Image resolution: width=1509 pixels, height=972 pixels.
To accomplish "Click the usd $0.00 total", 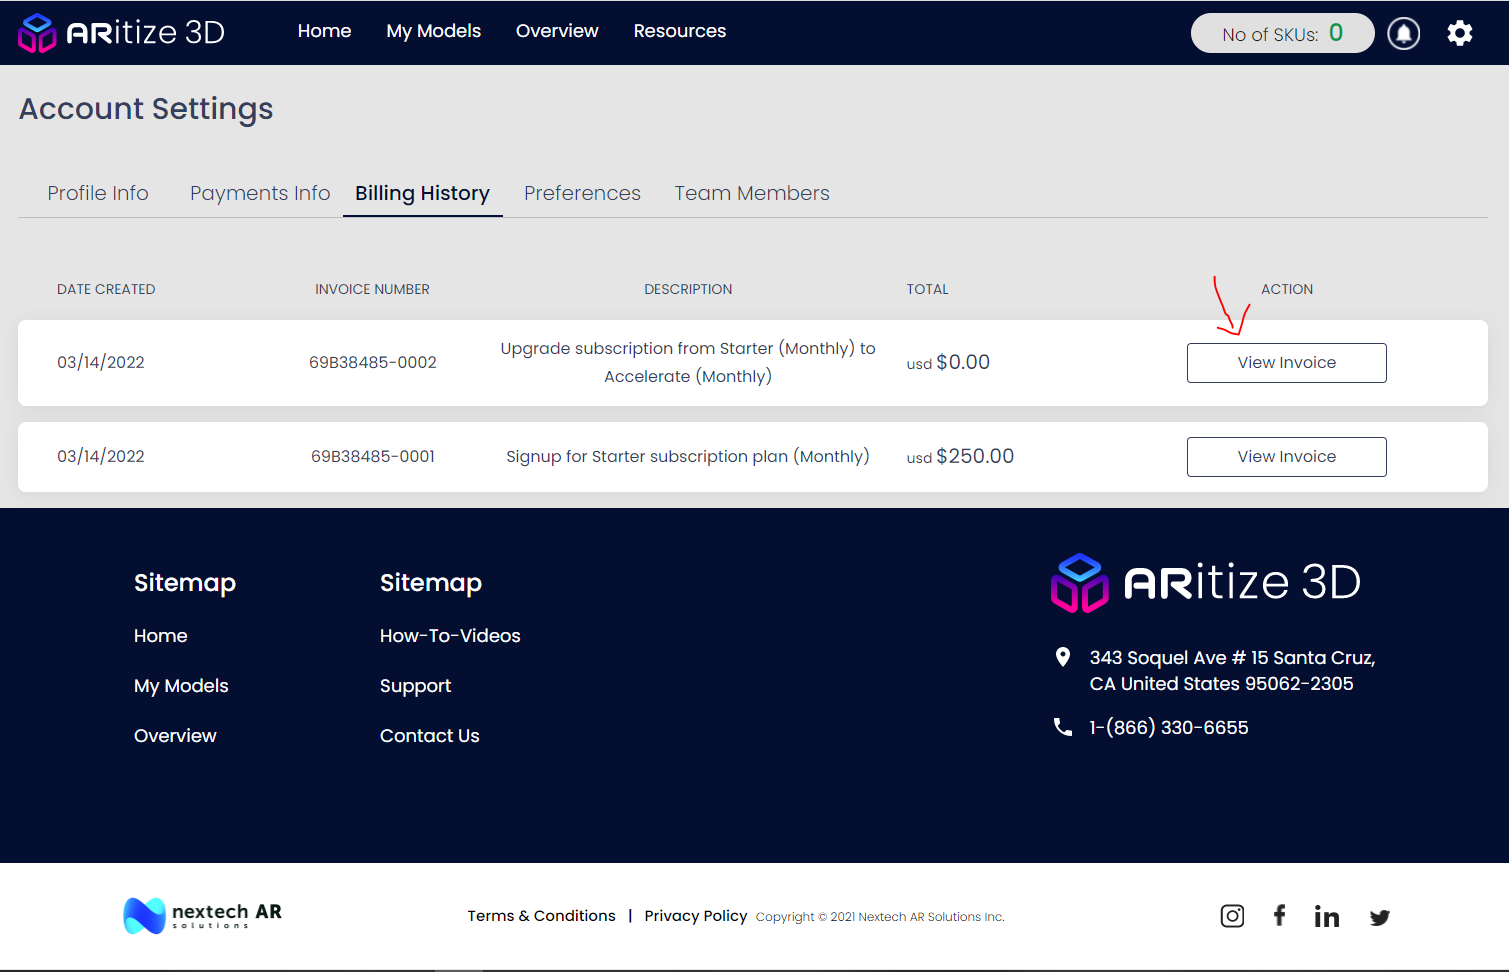I will (x=948, y=362).
